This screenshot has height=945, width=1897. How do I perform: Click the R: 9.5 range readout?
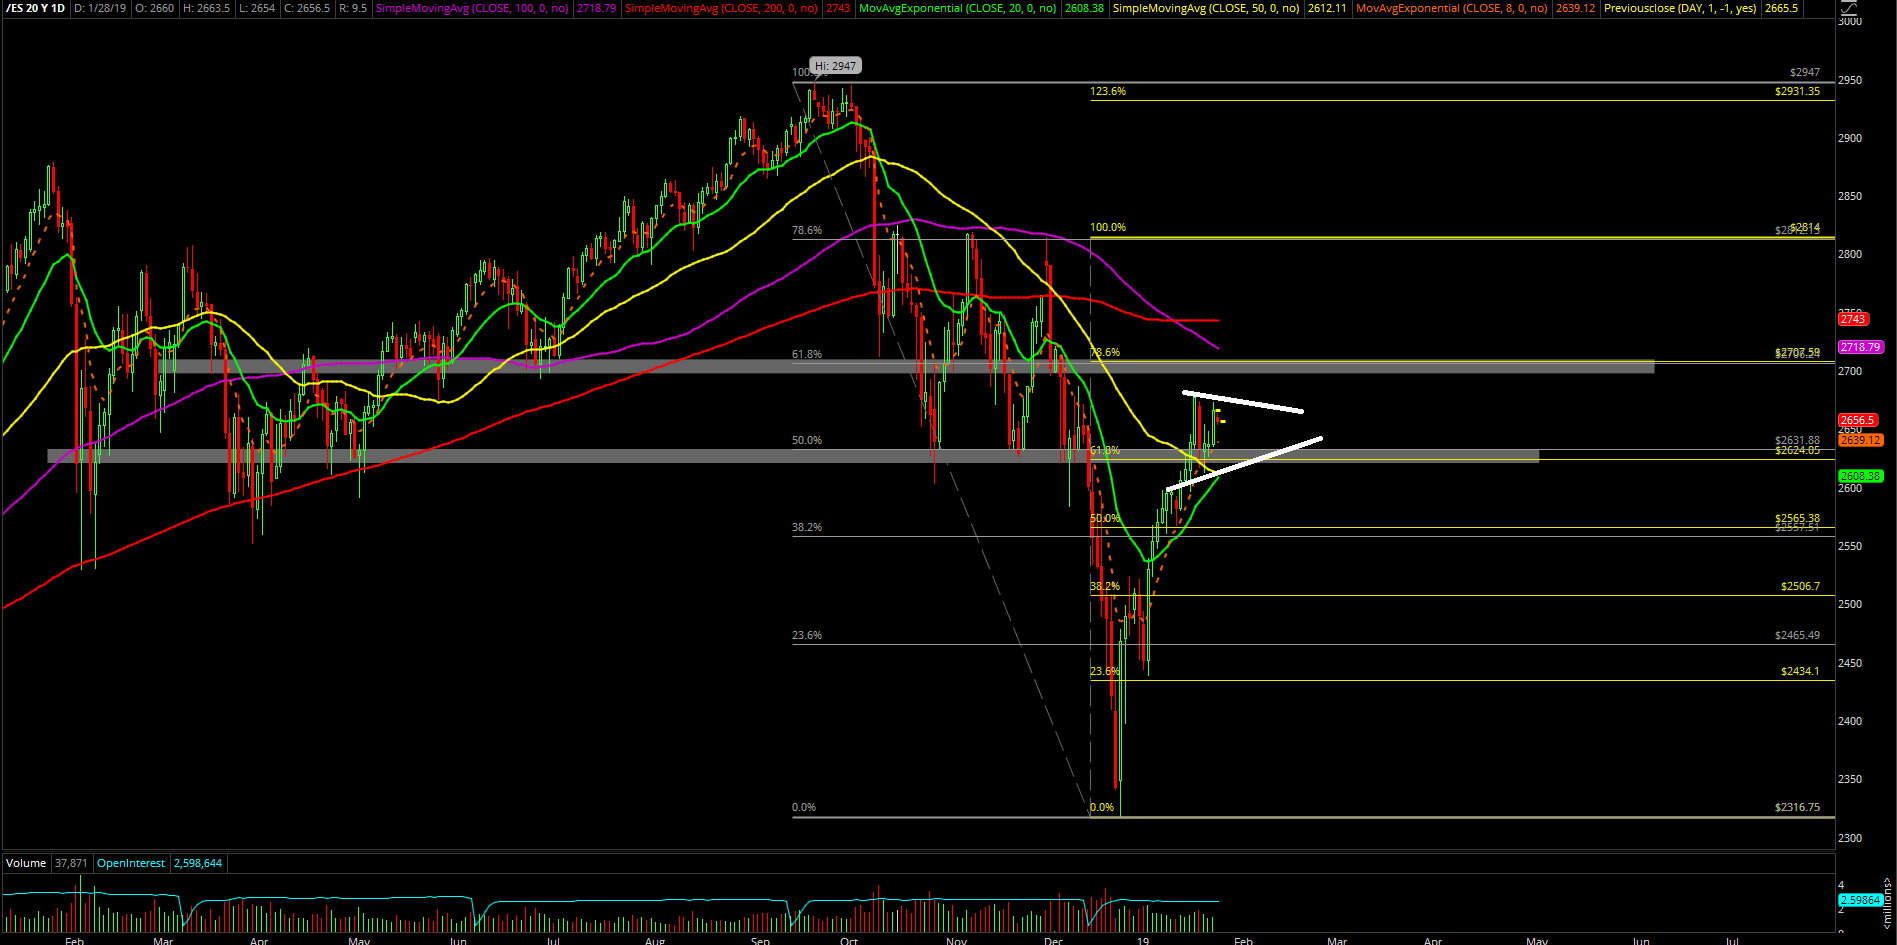pyautogui.click(x=353, y=8)
